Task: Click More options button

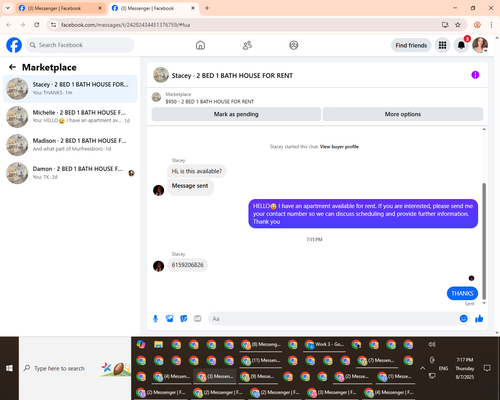Action: pos(403,114)
